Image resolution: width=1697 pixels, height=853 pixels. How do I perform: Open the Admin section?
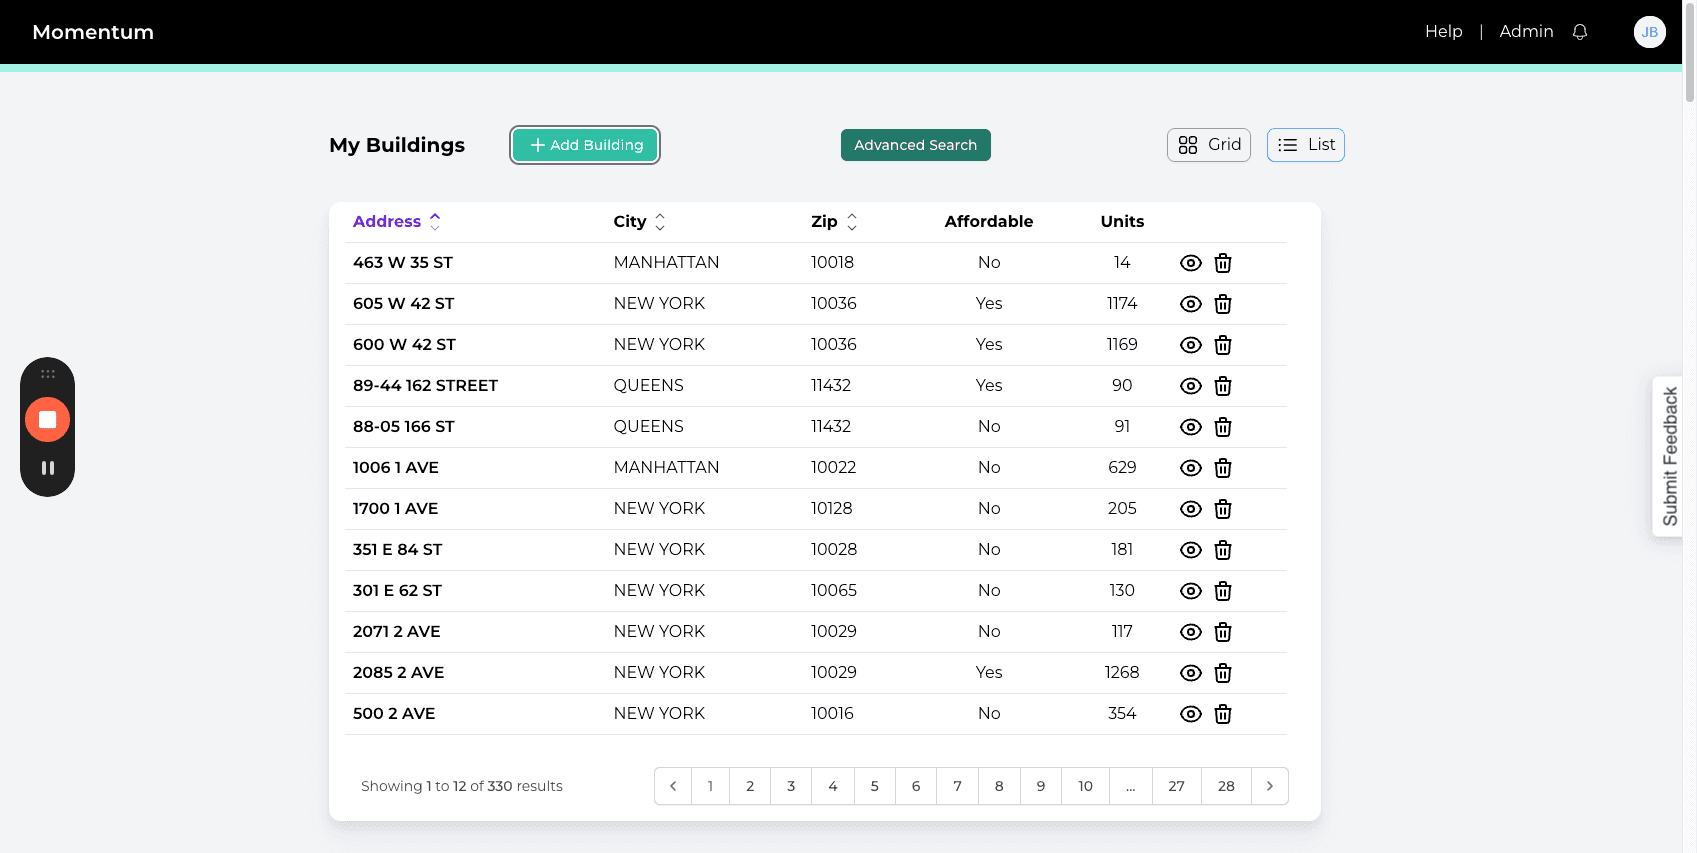[x=1526, y=32]
